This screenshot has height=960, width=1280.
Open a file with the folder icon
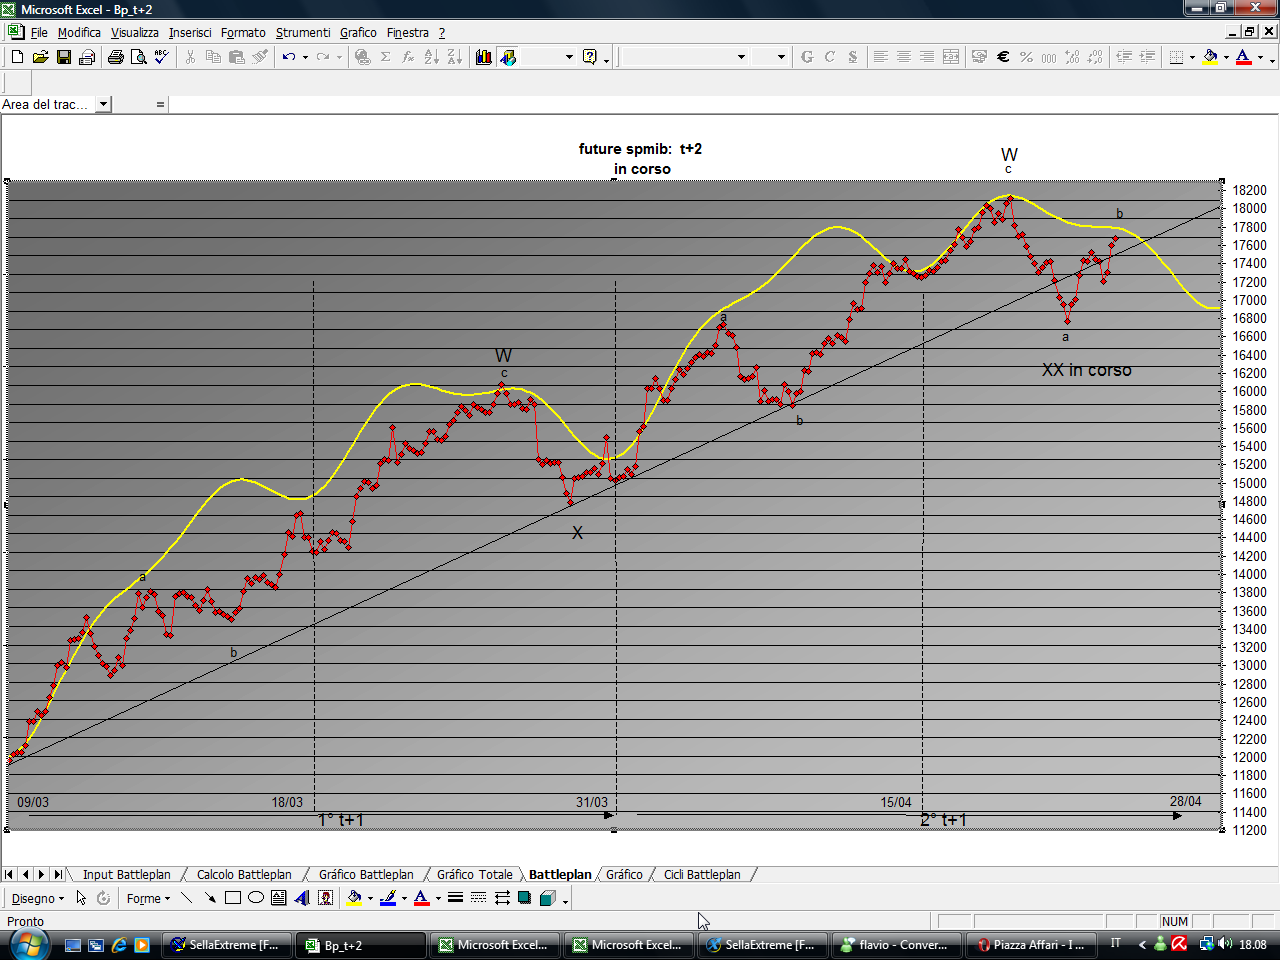pos(40,57)
